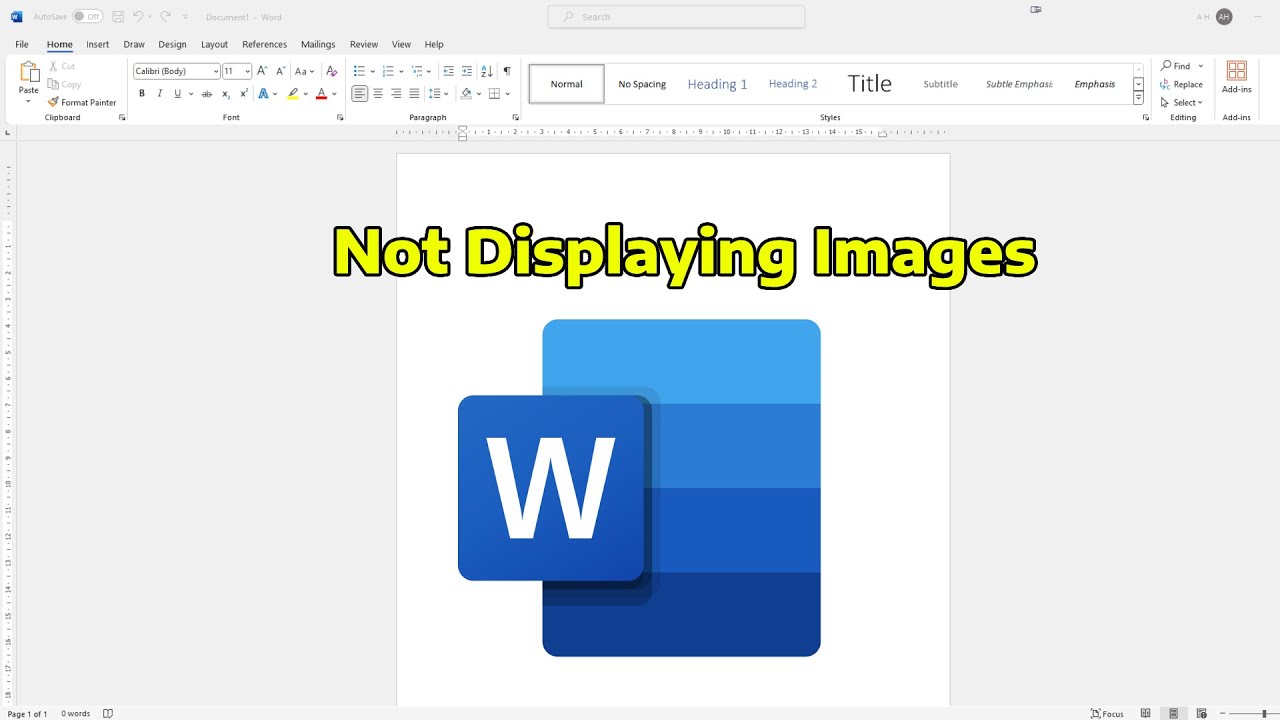Toggle Italic formatting
The image size is (1280, 720).
[x=159, y=94]
